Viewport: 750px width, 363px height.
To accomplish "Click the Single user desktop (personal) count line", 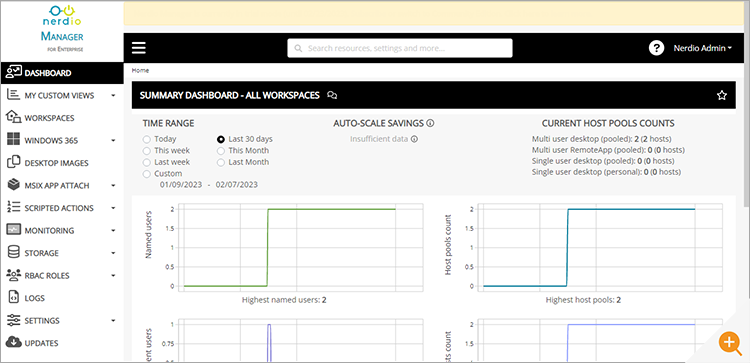I will [x=607, y=172].
